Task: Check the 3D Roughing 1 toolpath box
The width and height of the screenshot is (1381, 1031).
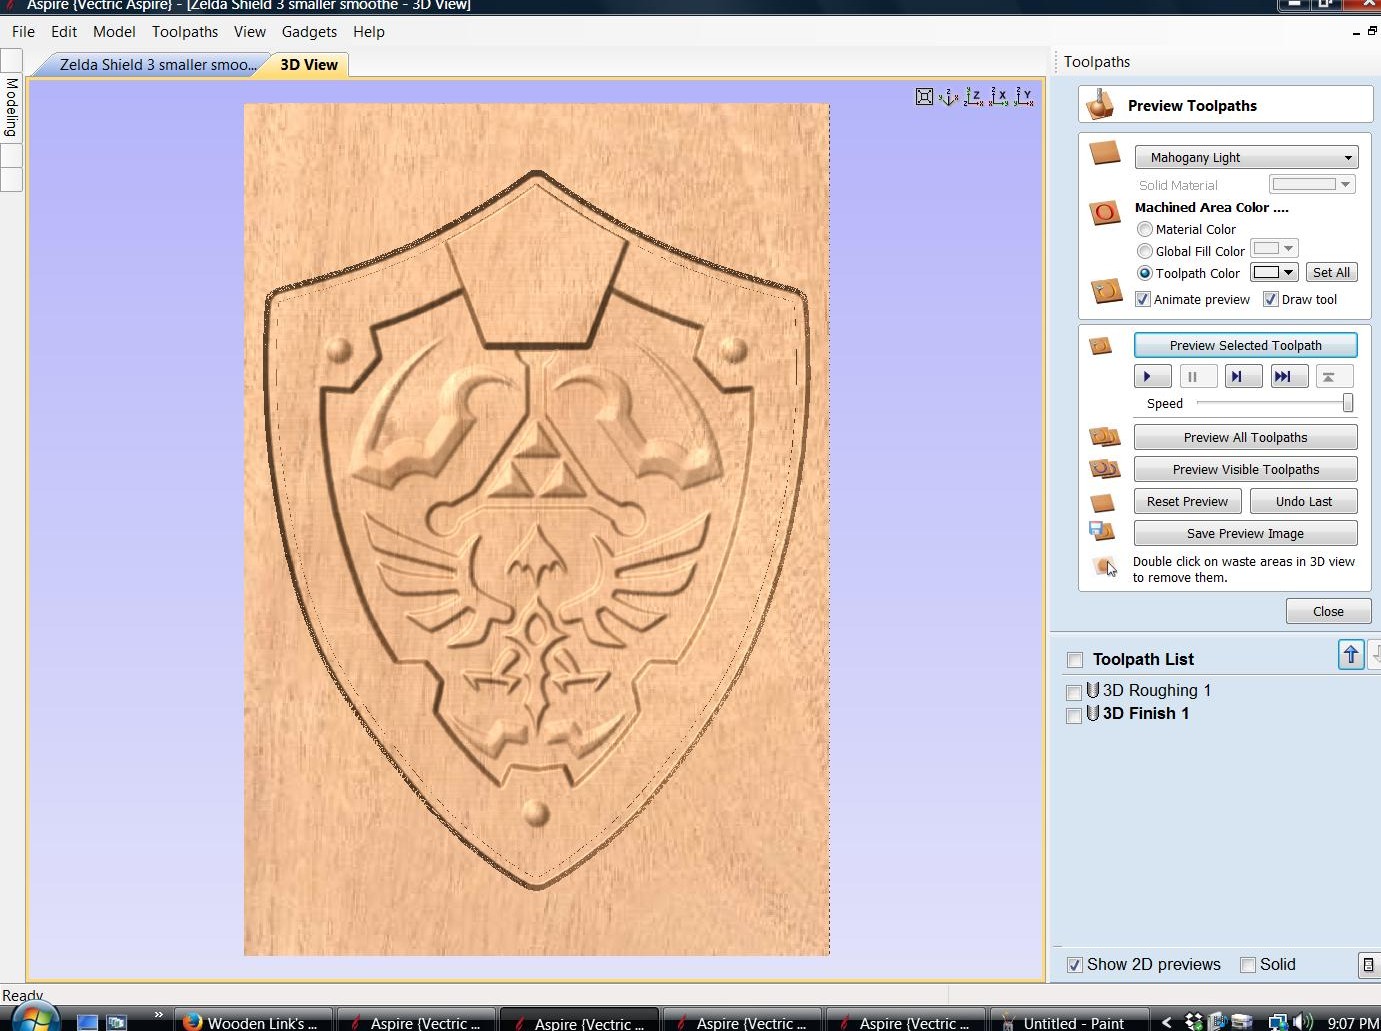Action: tap(1074, 692)
